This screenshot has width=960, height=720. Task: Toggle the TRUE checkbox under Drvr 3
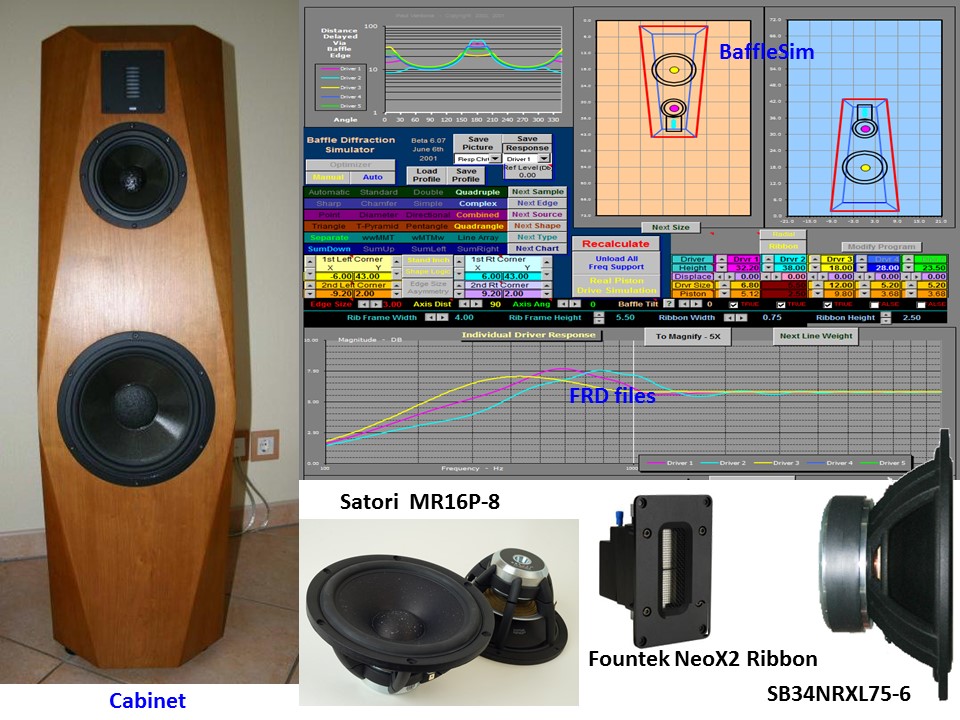click(828, 305)
